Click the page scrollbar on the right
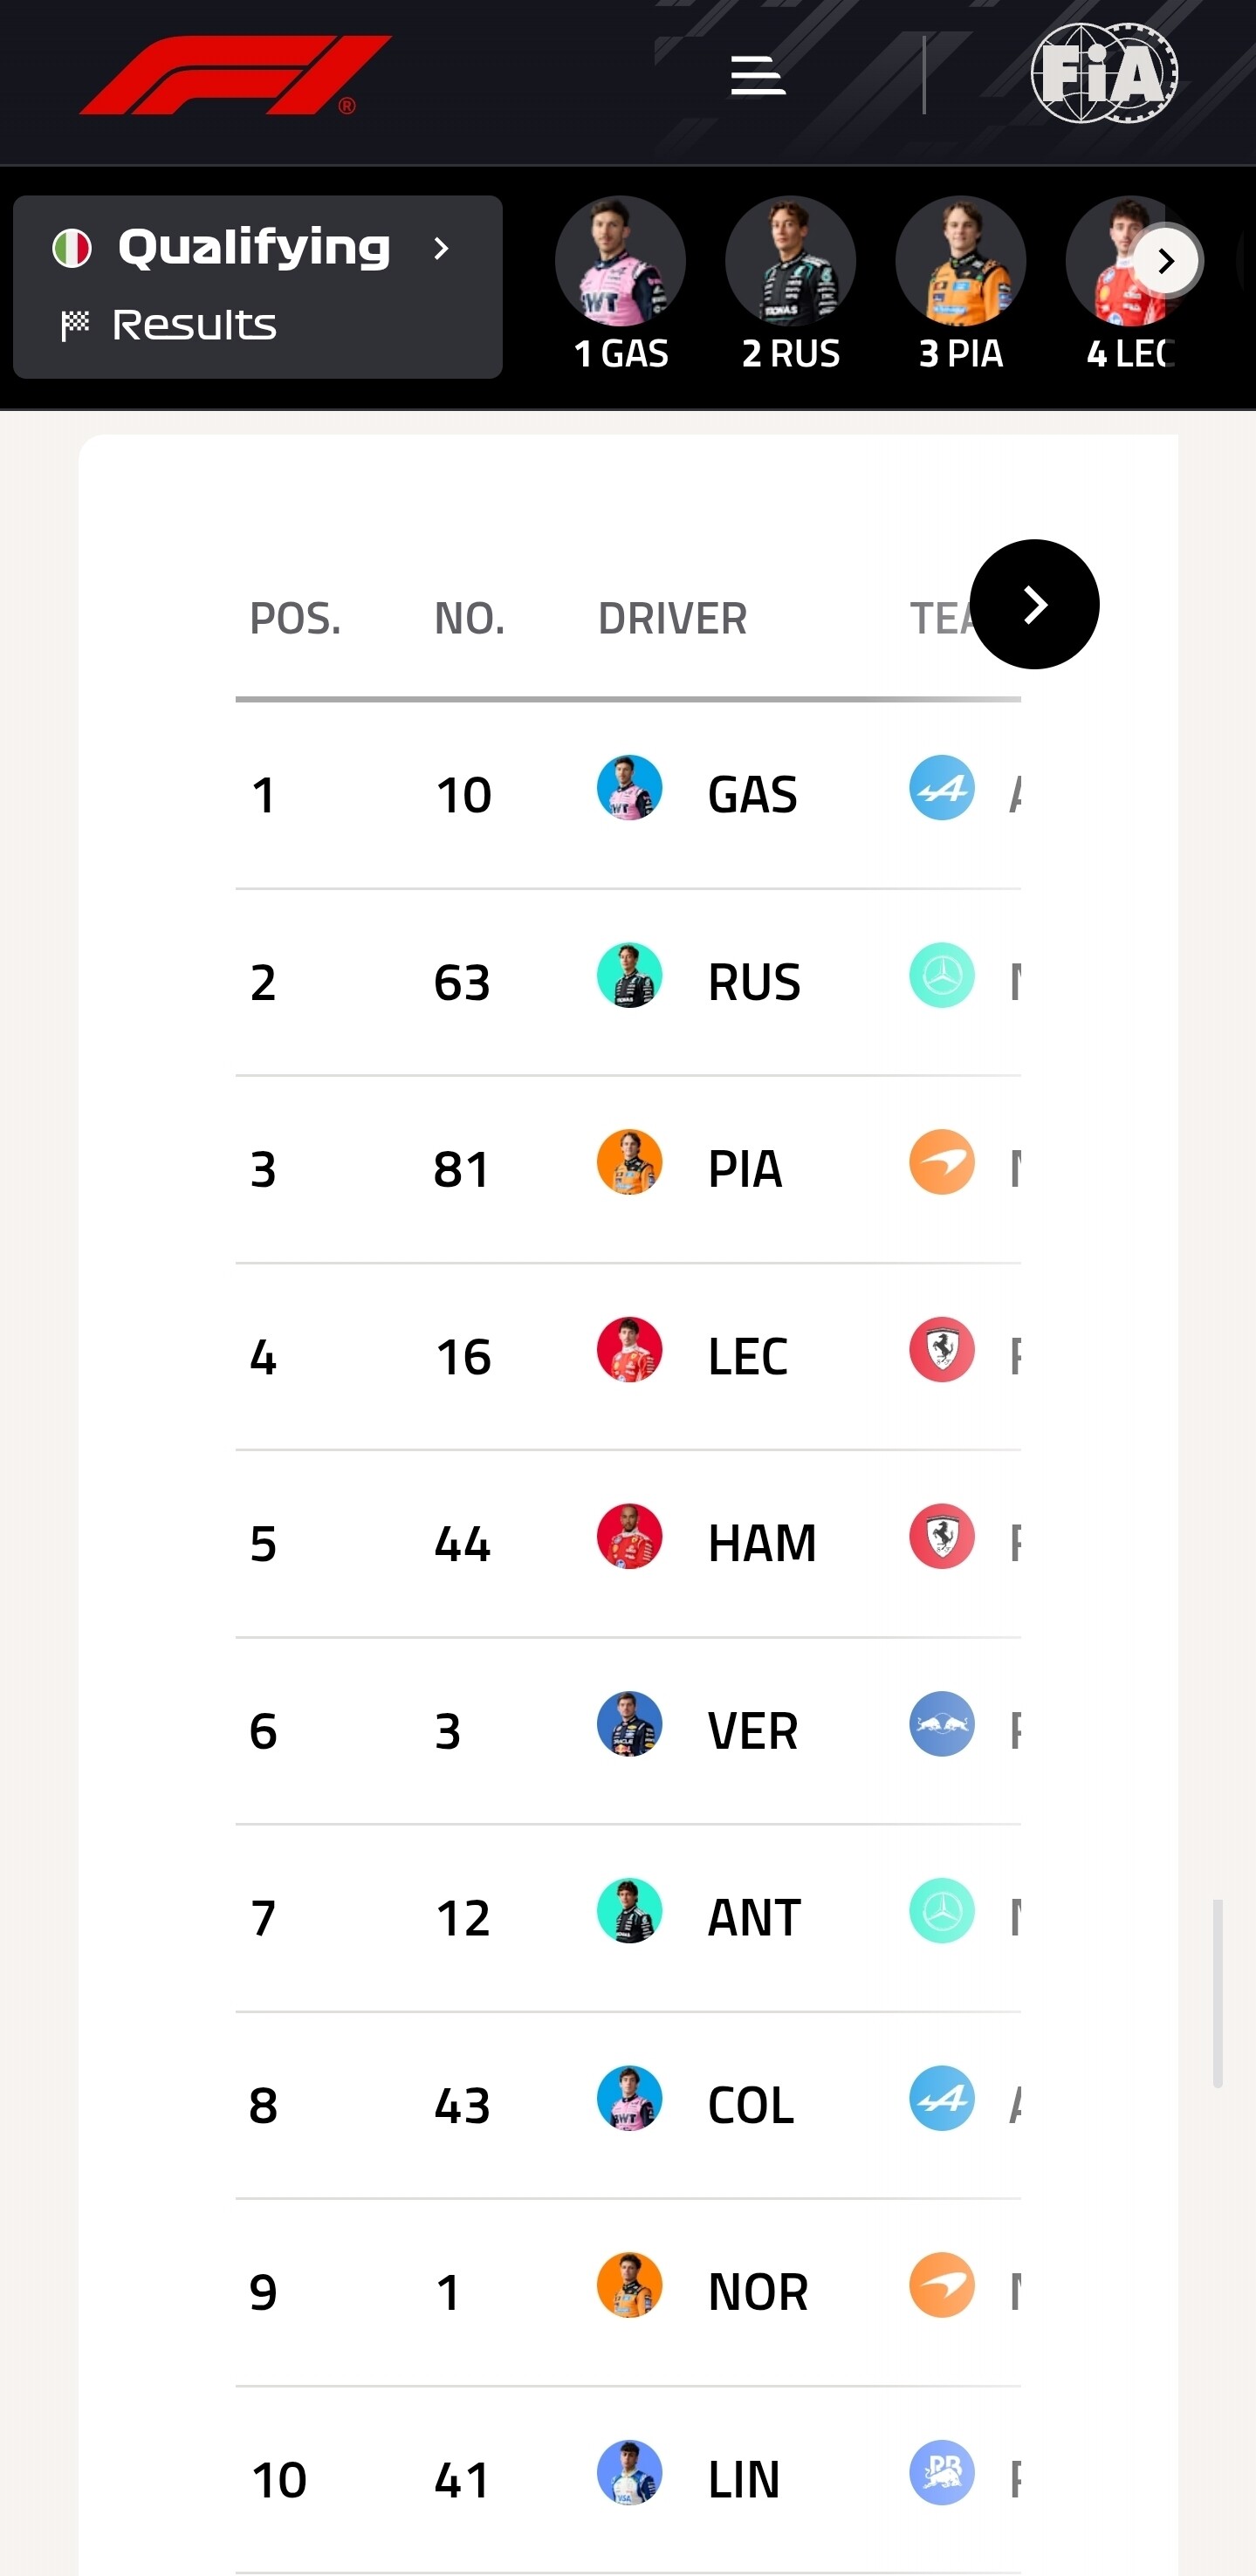 [x=1217, y=1993]
